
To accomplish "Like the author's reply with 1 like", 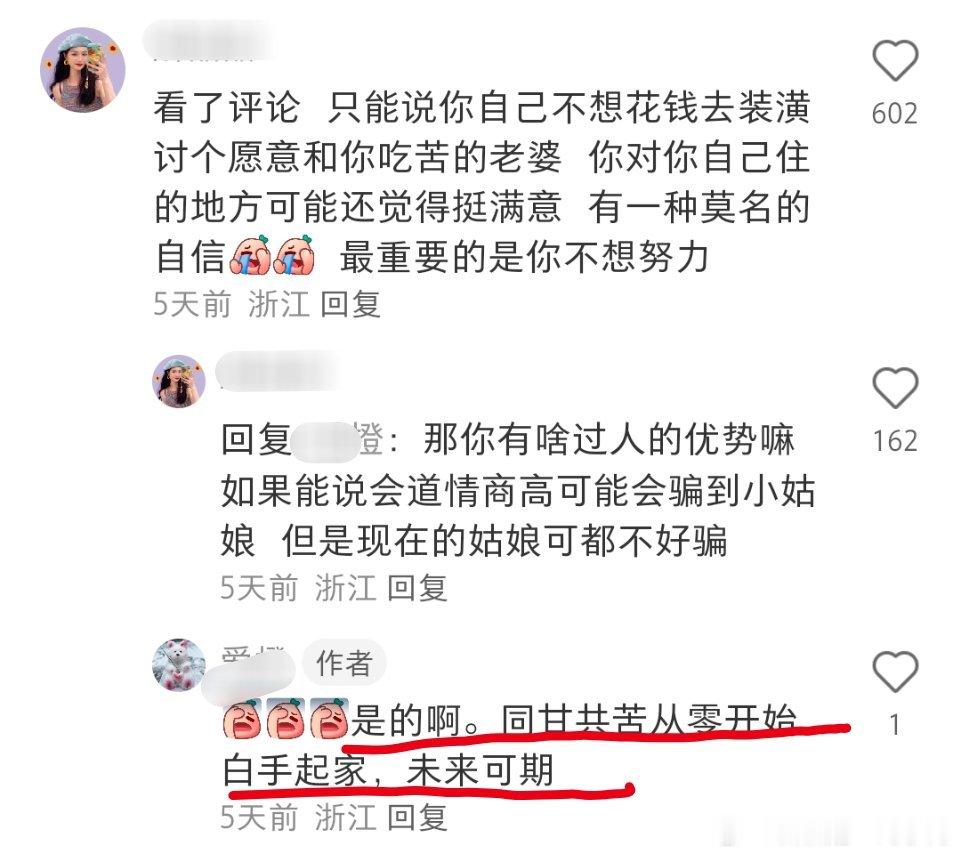I will point(895,671).
